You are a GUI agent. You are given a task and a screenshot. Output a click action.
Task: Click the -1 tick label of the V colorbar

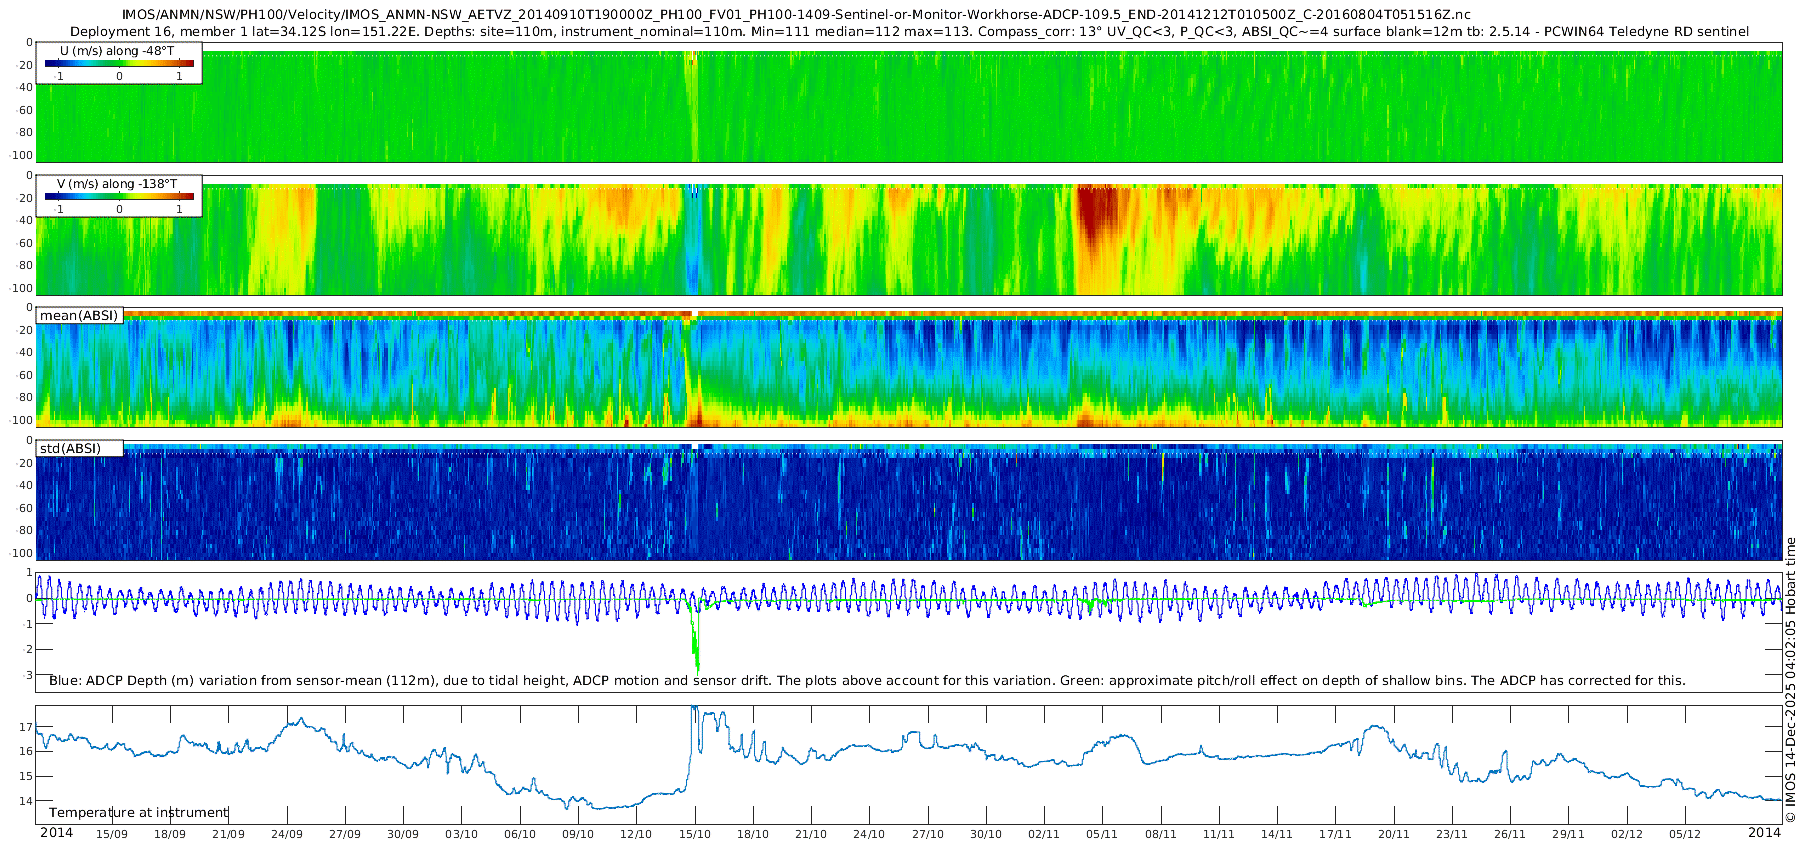point(59,209)
